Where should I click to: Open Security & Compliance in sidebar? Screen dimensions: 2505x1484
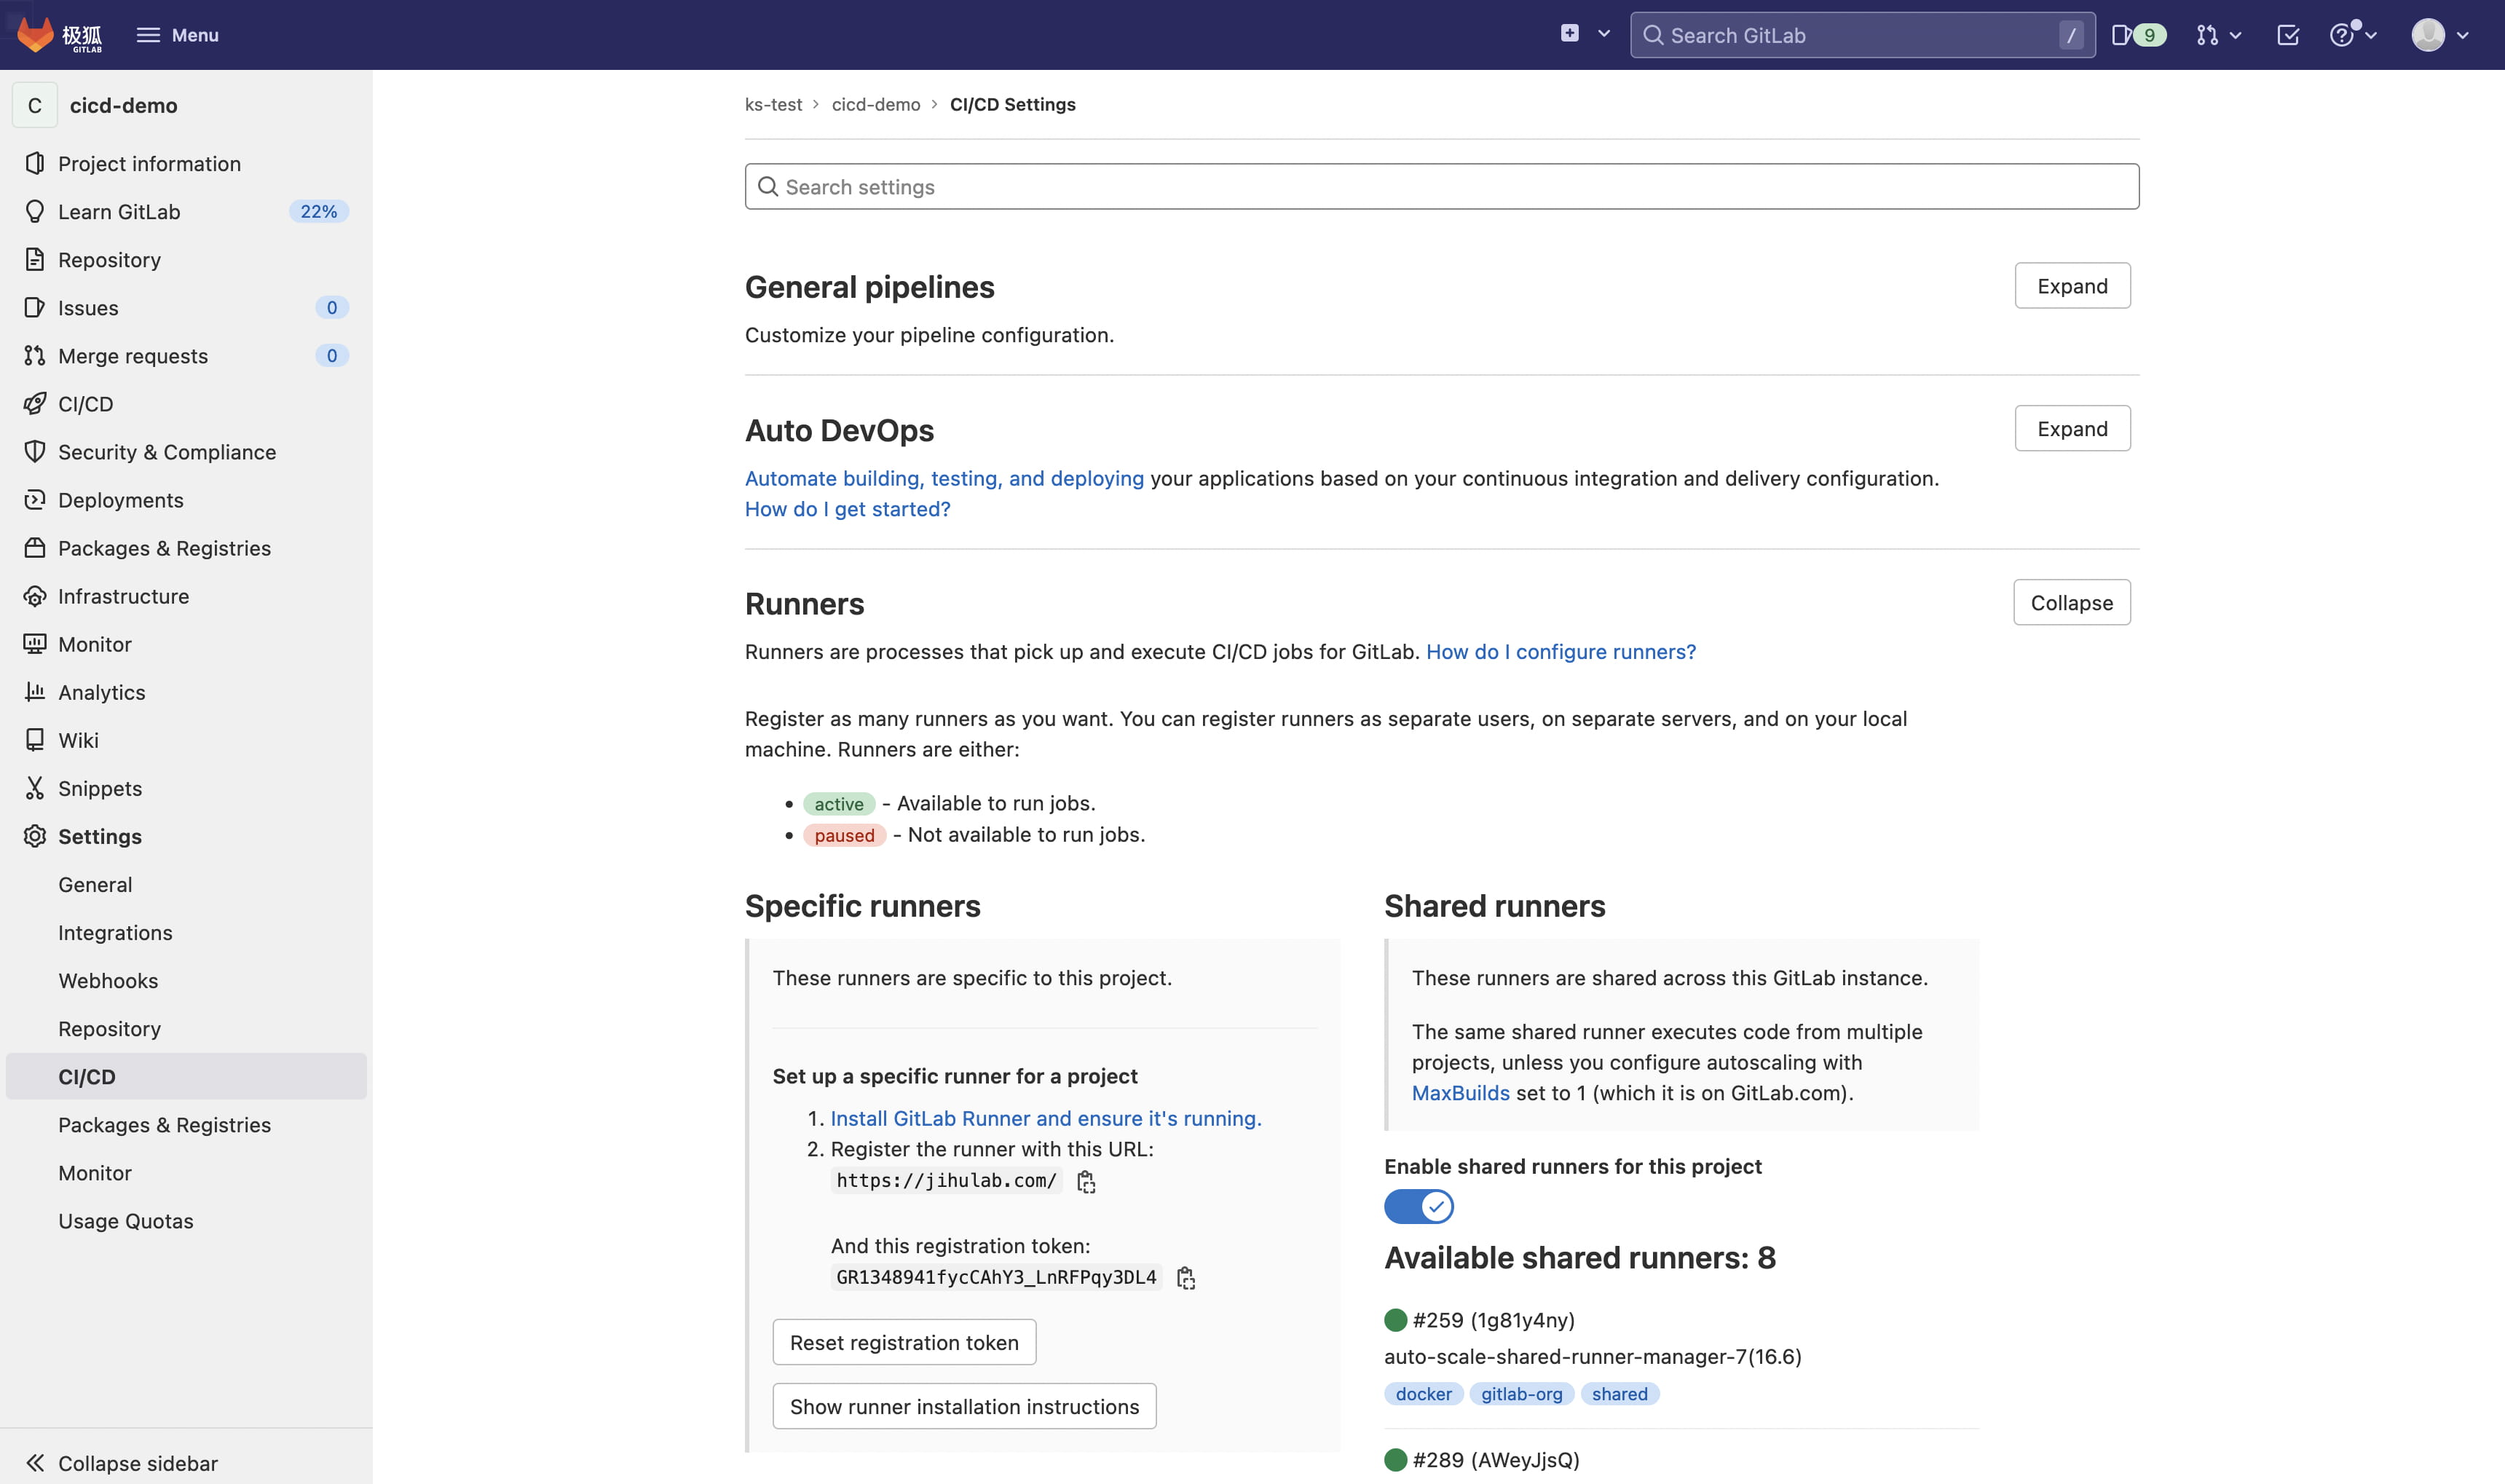[166, 452]
